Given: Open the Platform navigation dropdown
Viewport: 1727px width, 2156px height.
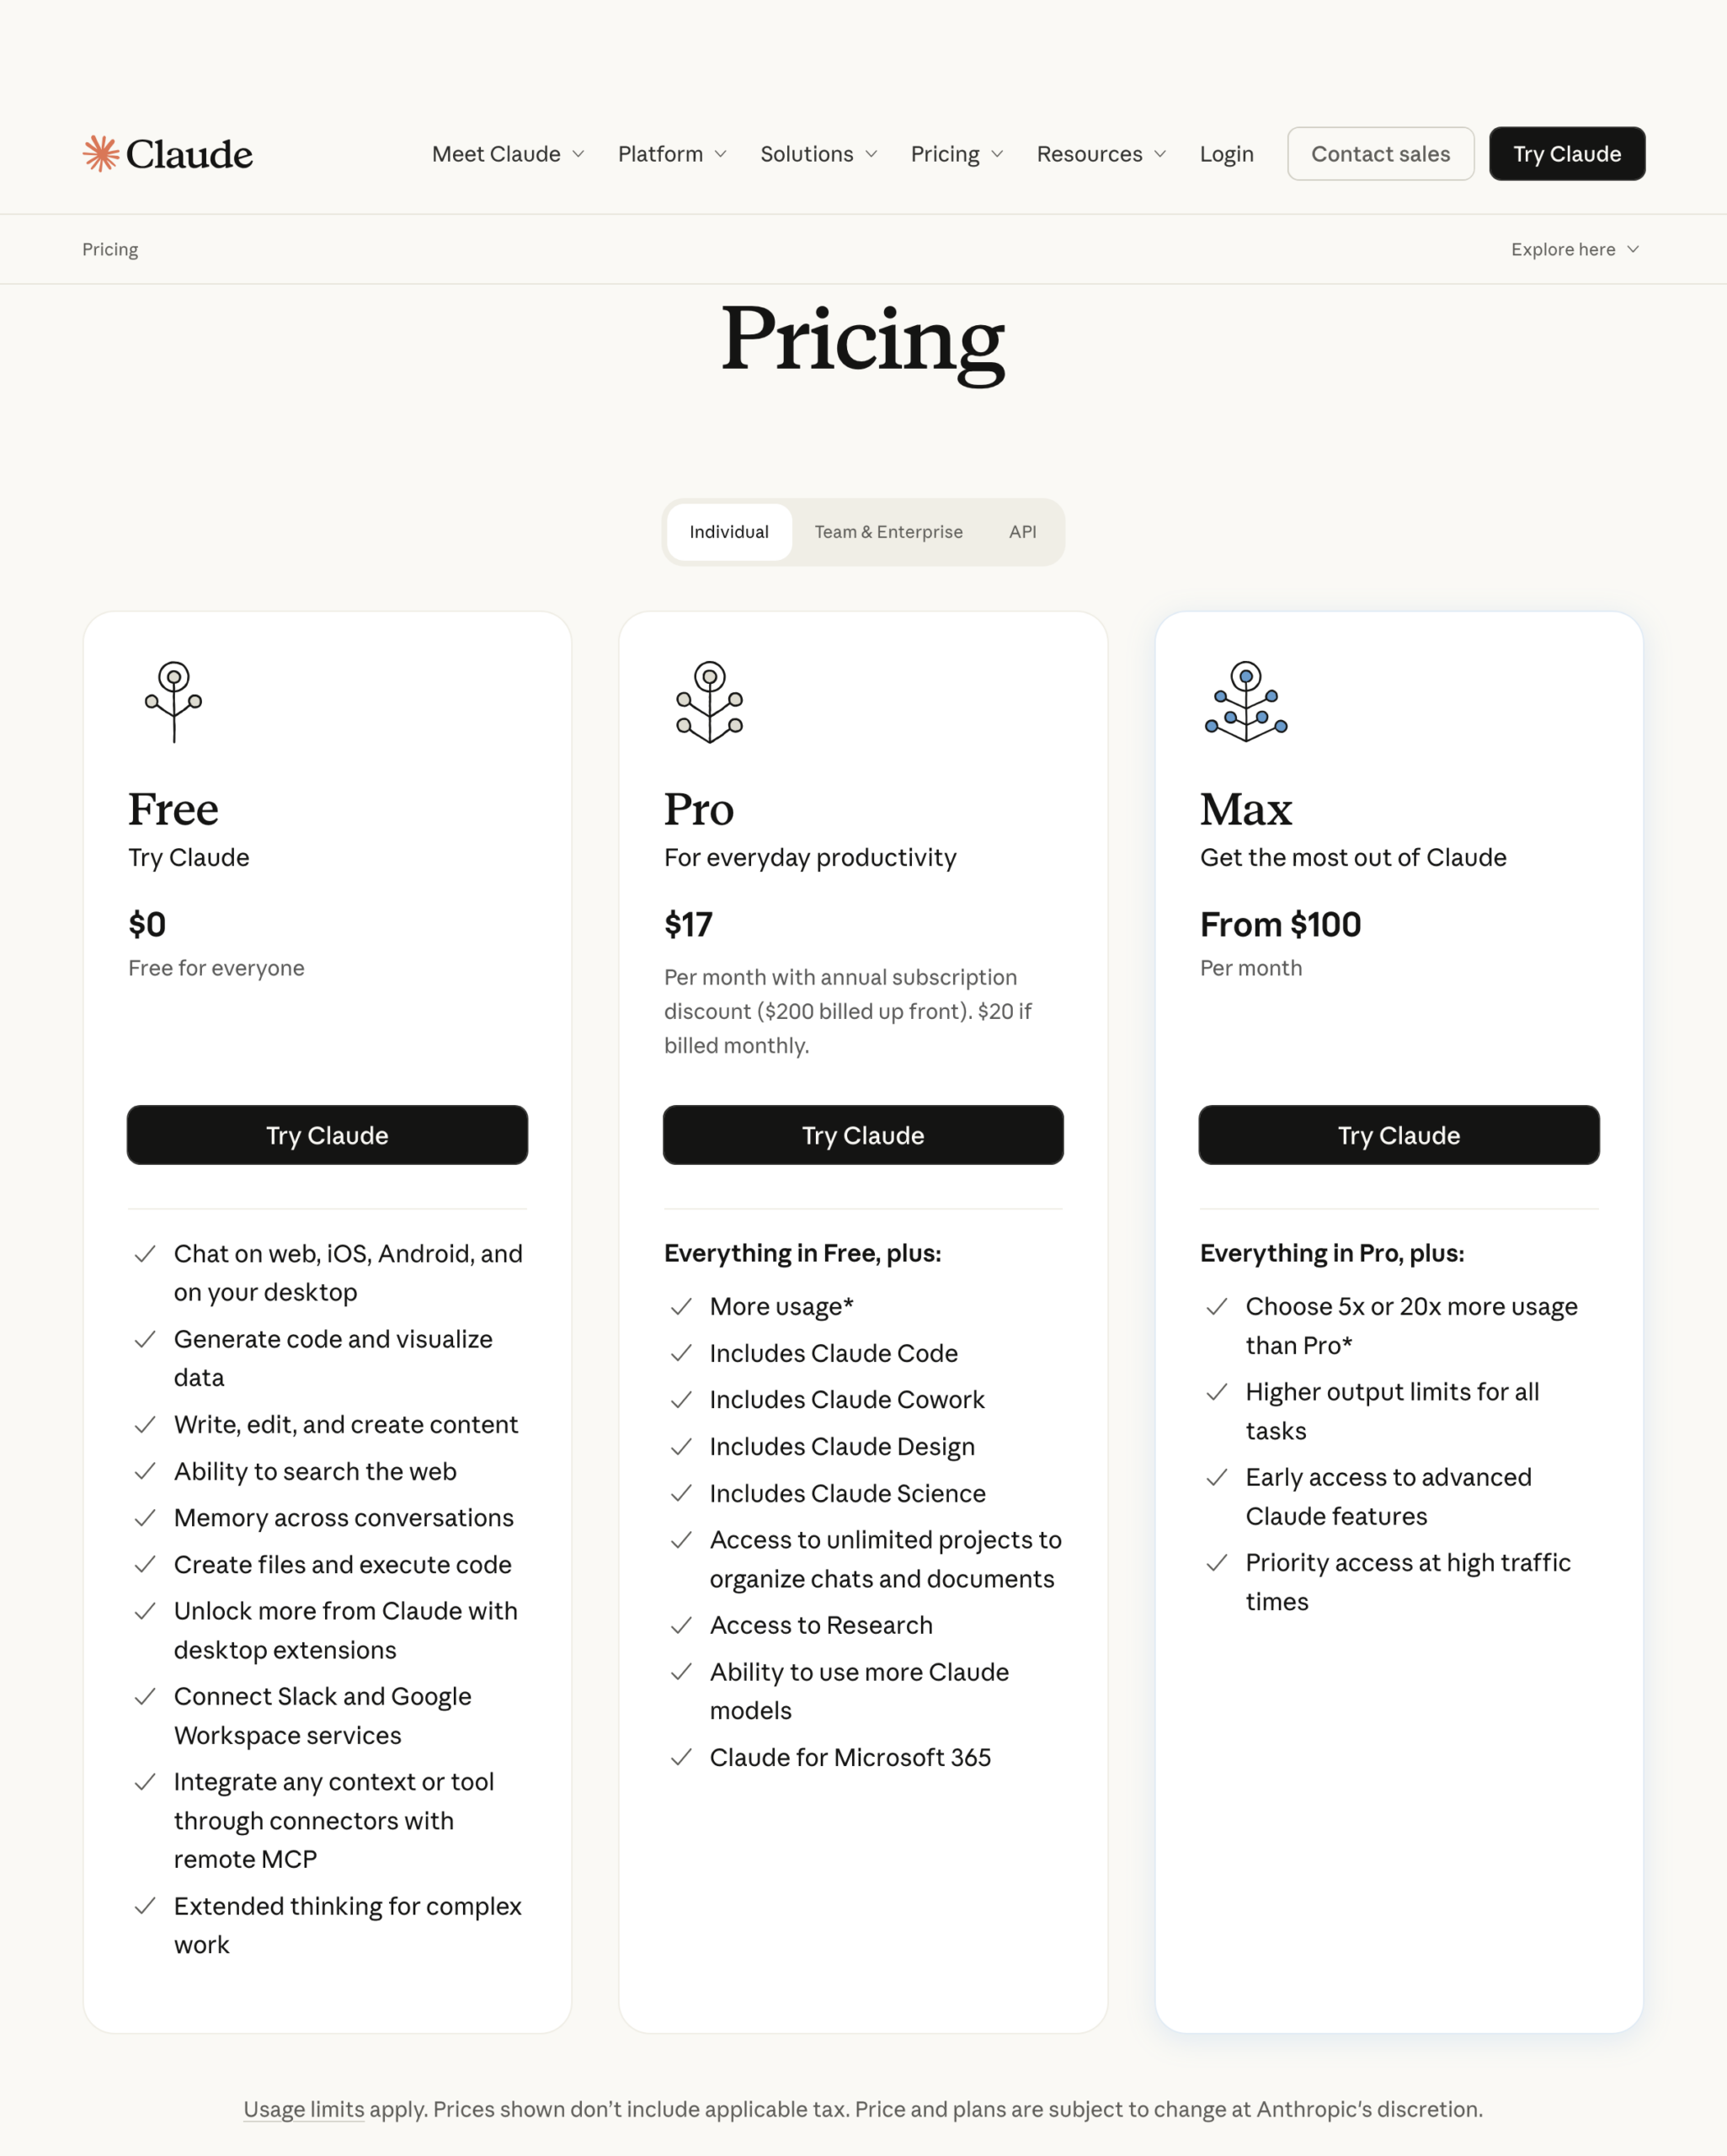Looking at the screenshot, I should (x=672, y=154).
